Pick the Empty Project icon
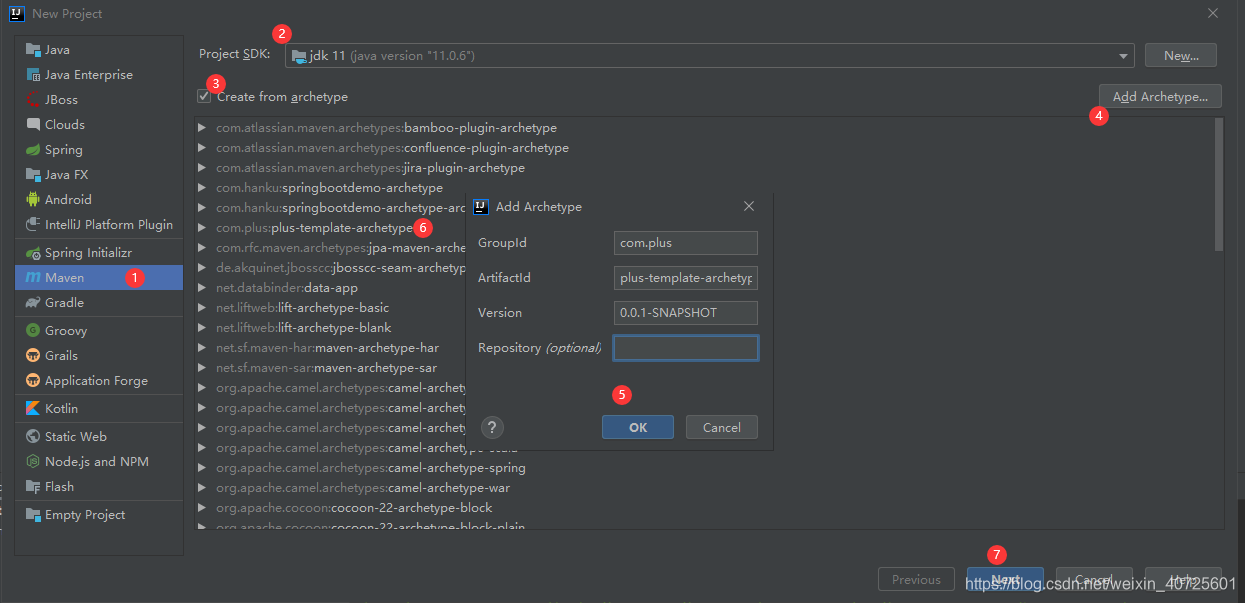Viewport: 1245px width, 603px height. click(x=34, y=515)
